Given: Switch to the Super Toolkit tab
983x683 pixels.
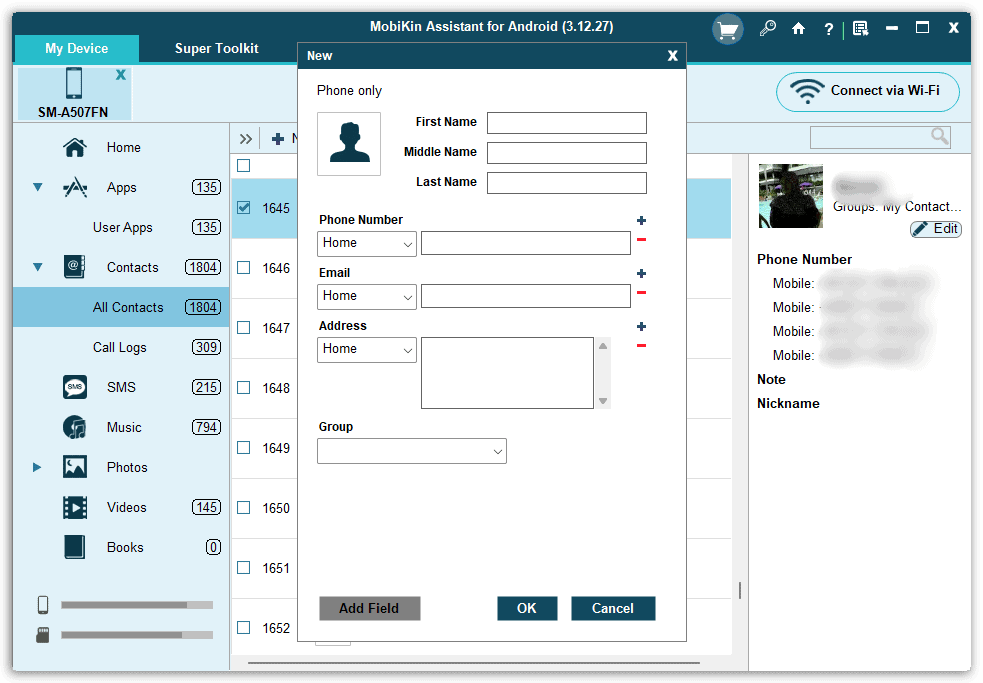Looking at the screenshot, I should coord(217,48).
